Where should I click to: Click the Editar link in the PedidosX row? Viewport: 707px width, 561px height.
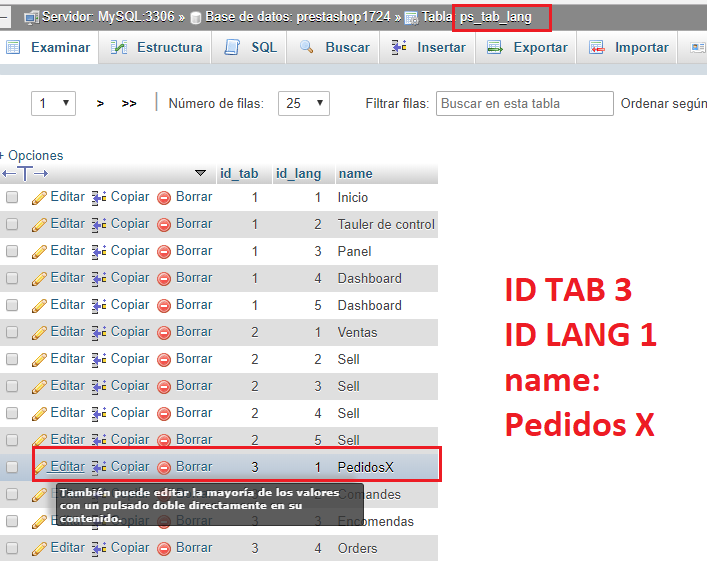click(x=68, y=467)
